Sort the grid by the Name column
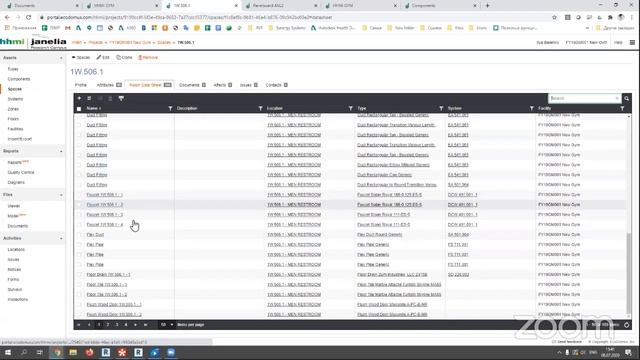Viewport: 640px width, 360px height. point(93,108)
